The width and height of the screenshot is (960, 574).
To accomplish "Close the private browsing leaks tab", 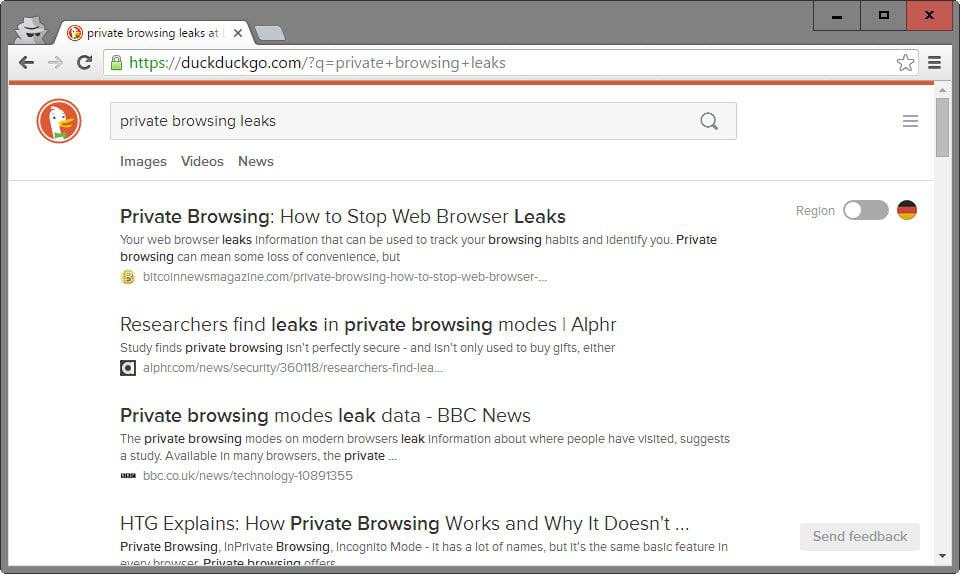I will 238,33.
